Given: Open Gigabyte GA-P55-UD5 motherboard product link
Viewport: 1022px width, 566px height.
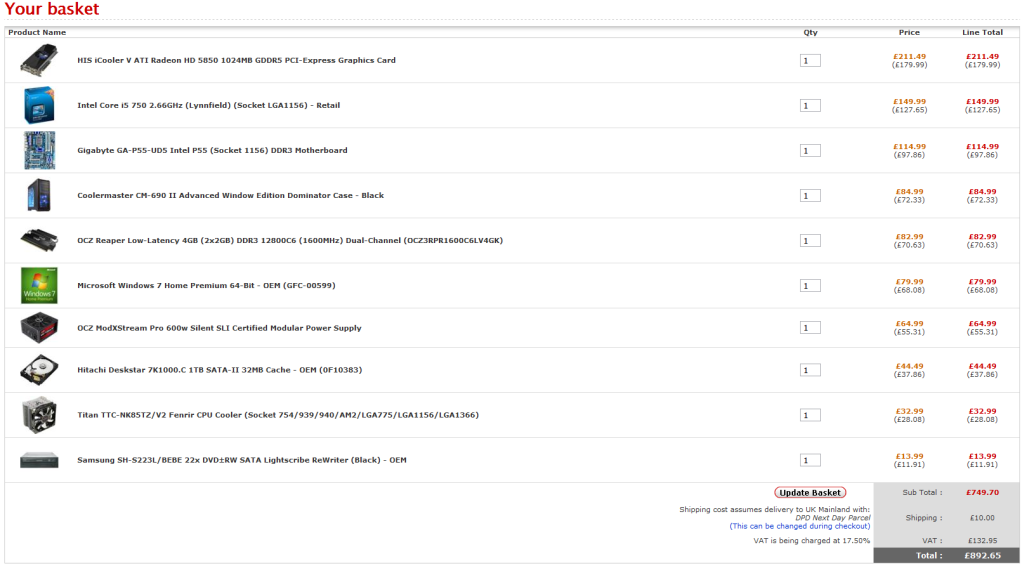Looking at the screenshot, I should [x=212, y=150].
